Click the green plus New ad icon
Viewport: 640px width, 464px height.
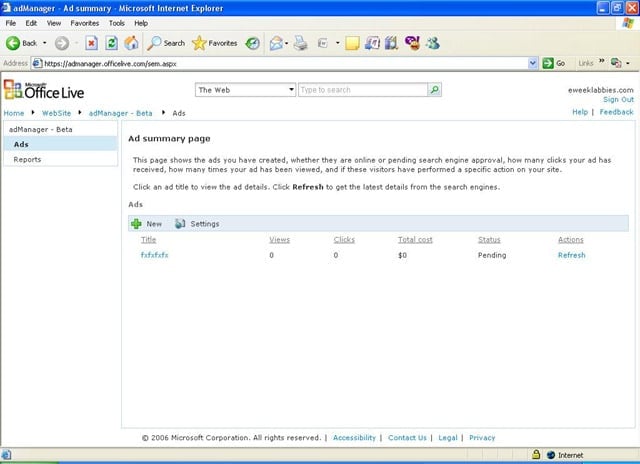pos(136,224)
